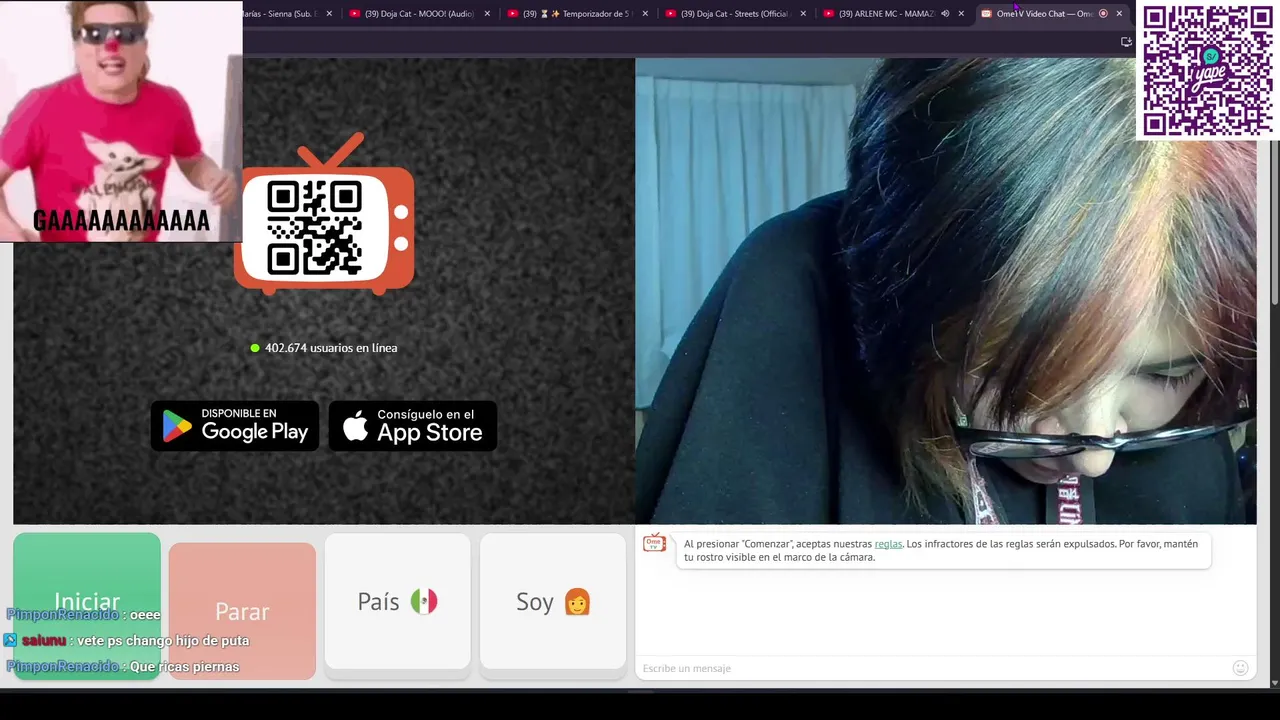Click the 402.674 usuarios en línea text
The height and width of the screenshot is (720, 1280).
point(331,348)
